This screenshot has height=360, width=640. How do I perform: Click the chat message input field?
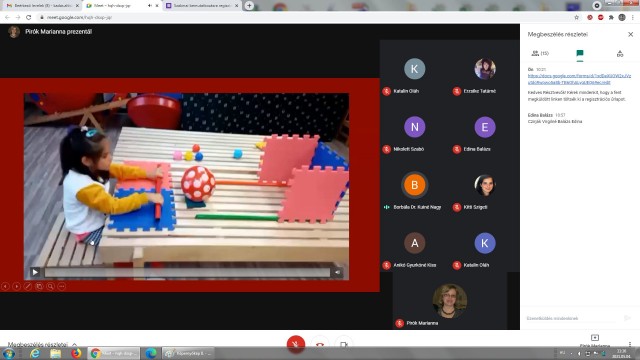tap(572, 318)
